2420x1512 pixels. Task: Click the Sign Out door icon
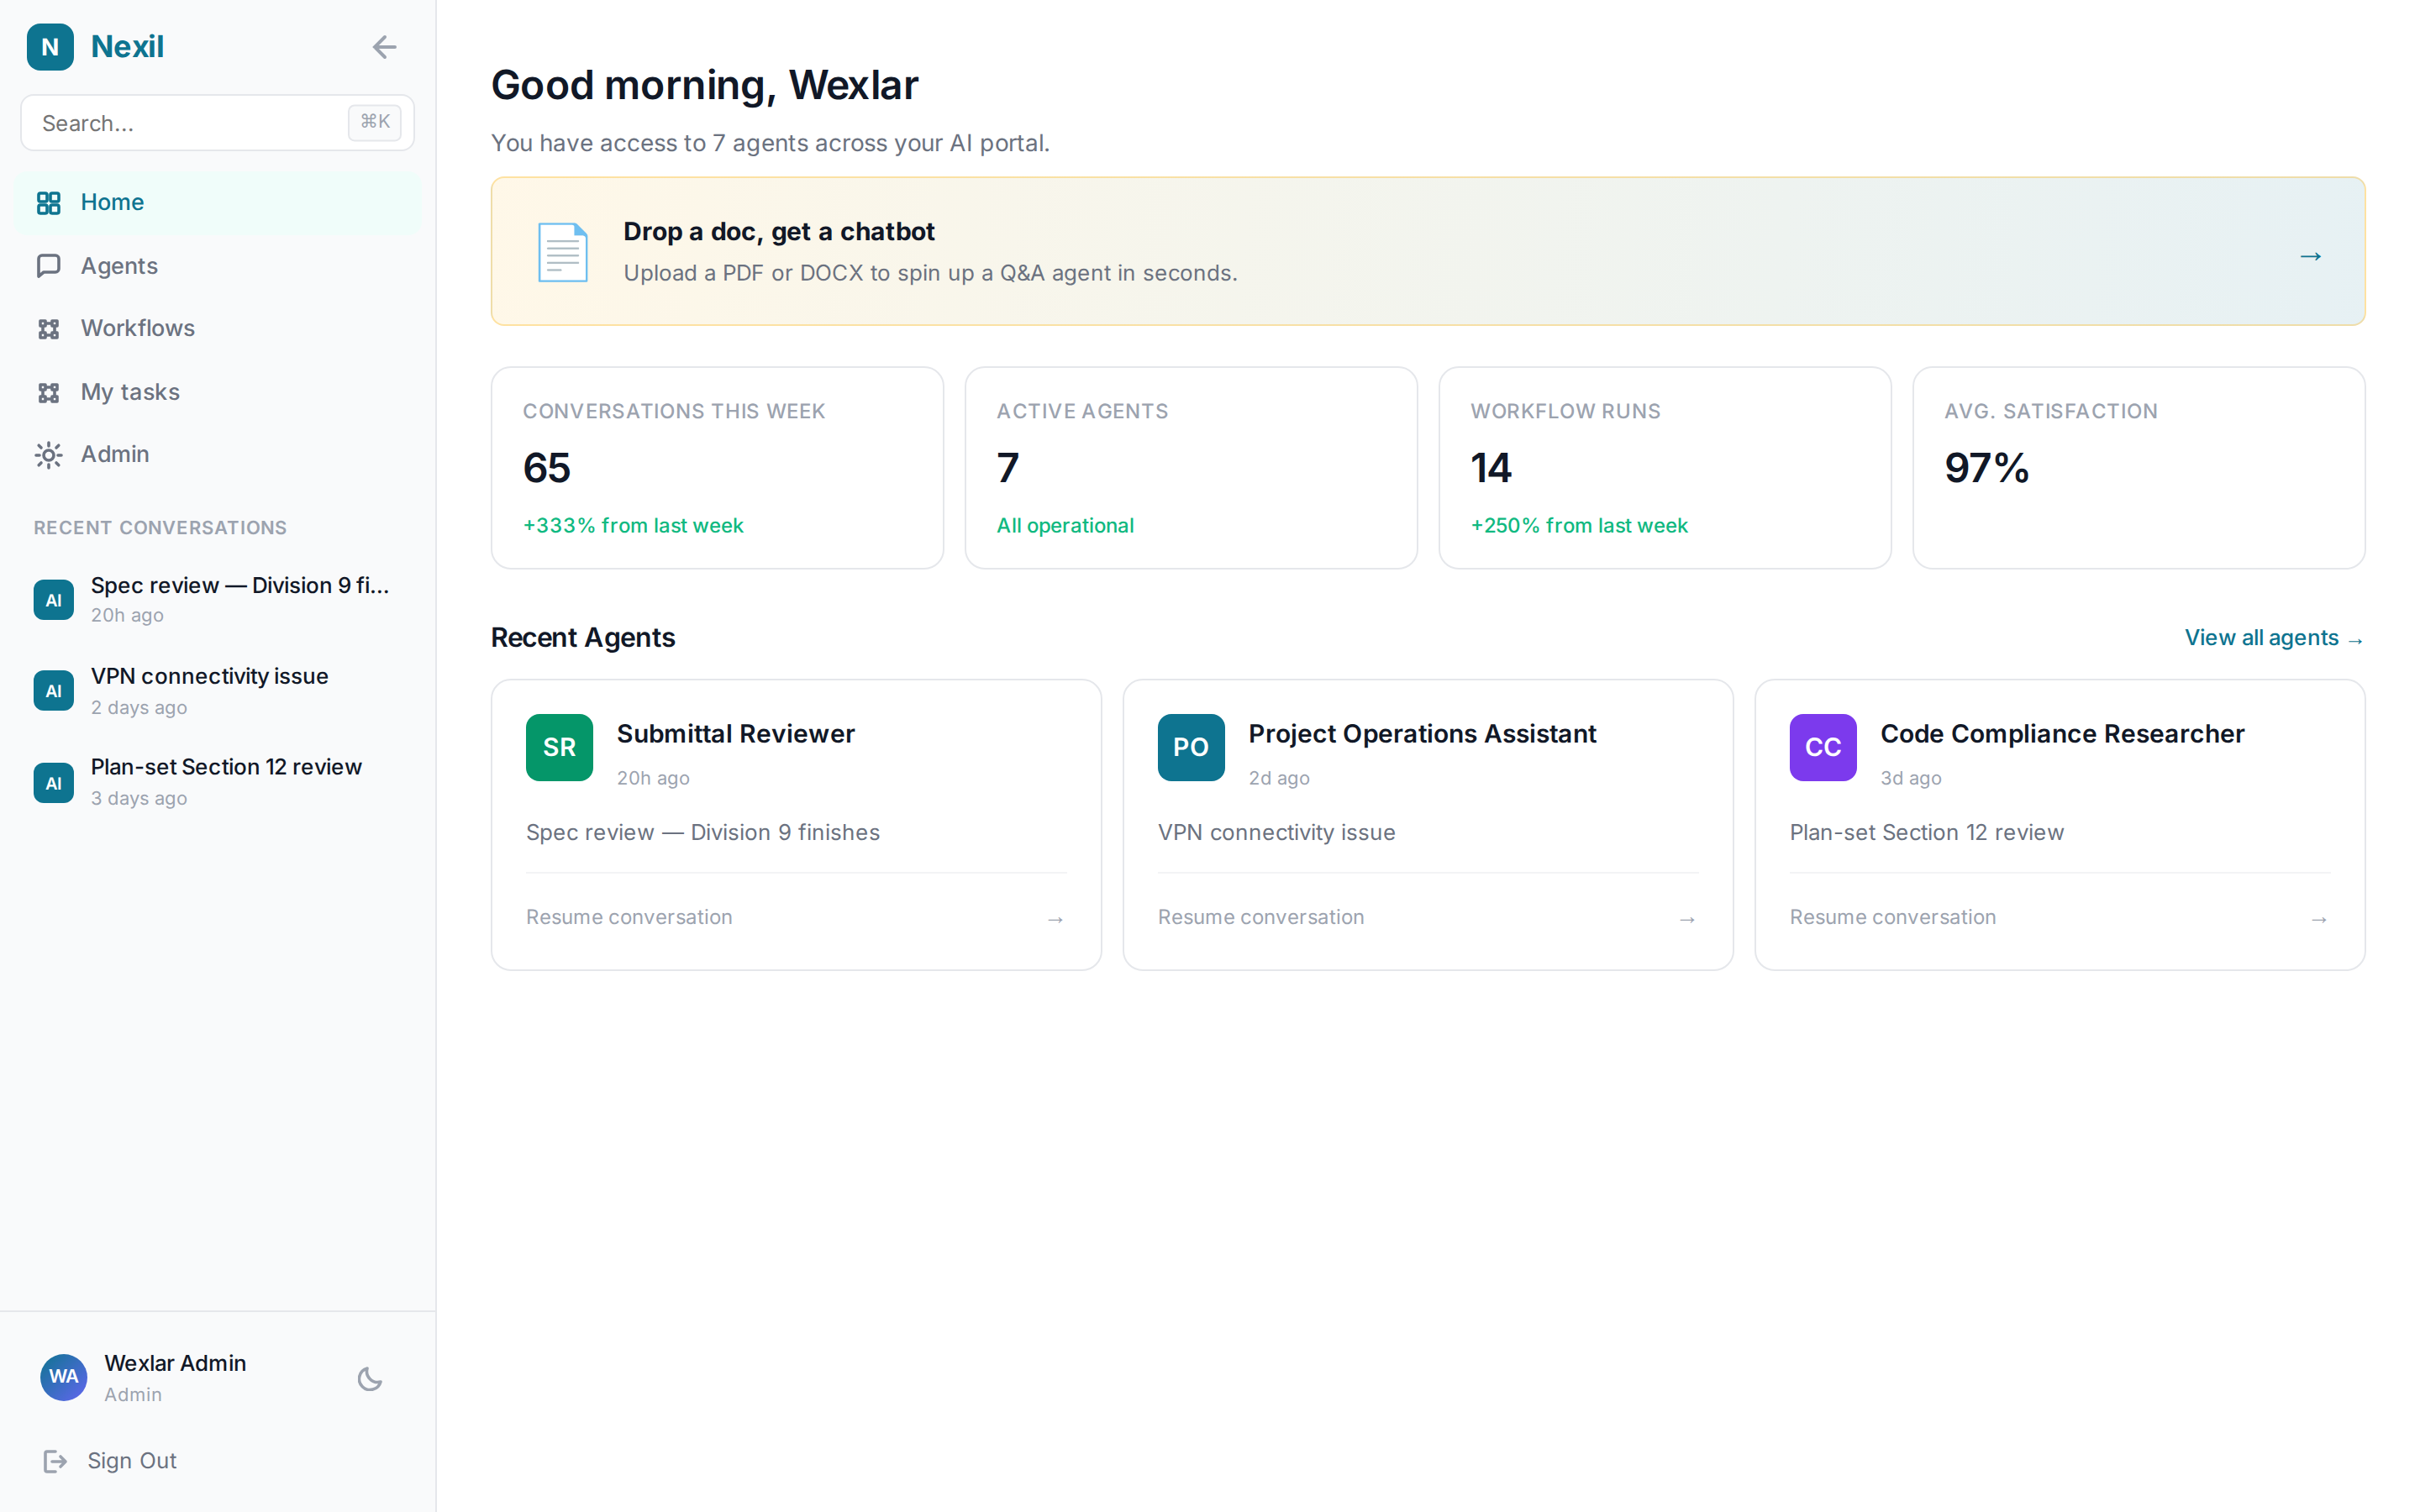click(56, 1461)
